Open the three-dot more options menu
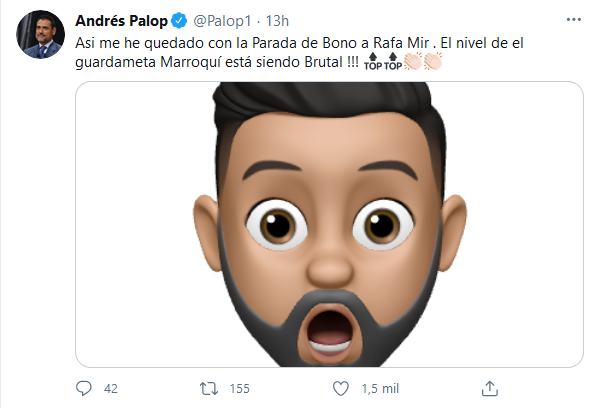 tap(574, 19)
